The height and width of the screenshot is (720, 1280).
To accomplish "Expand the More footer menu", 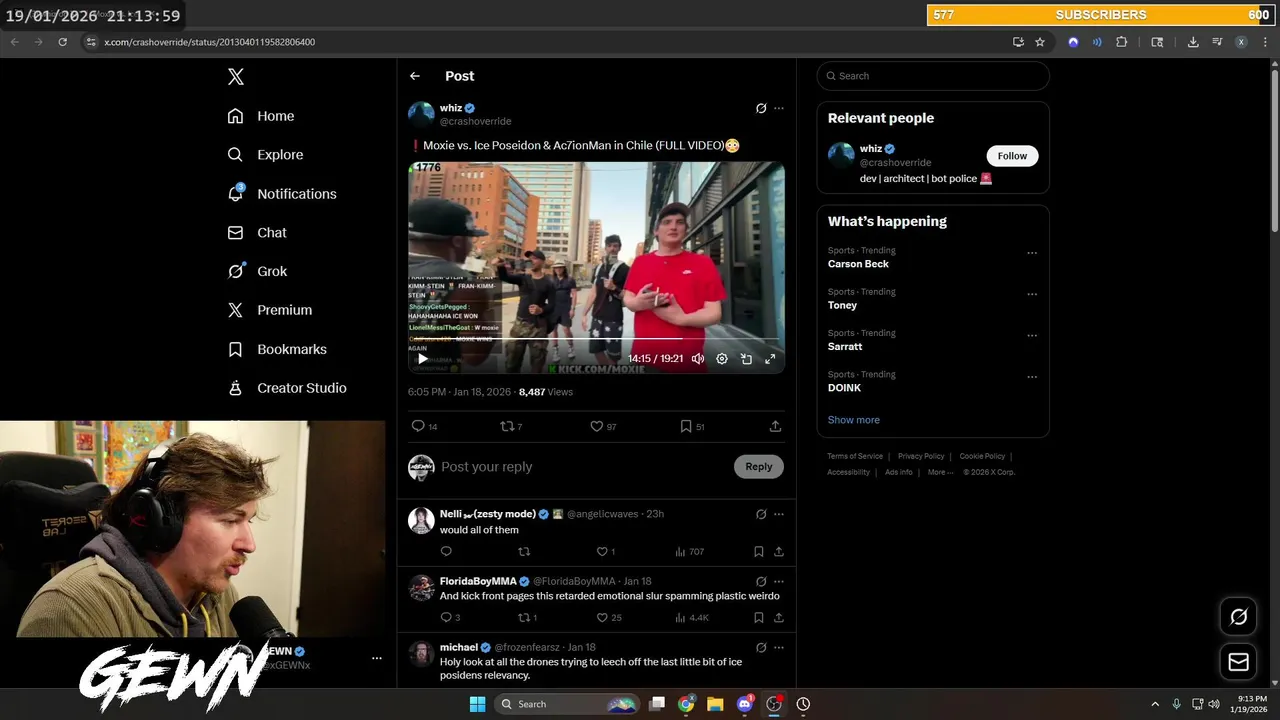I will click(939, 472).
